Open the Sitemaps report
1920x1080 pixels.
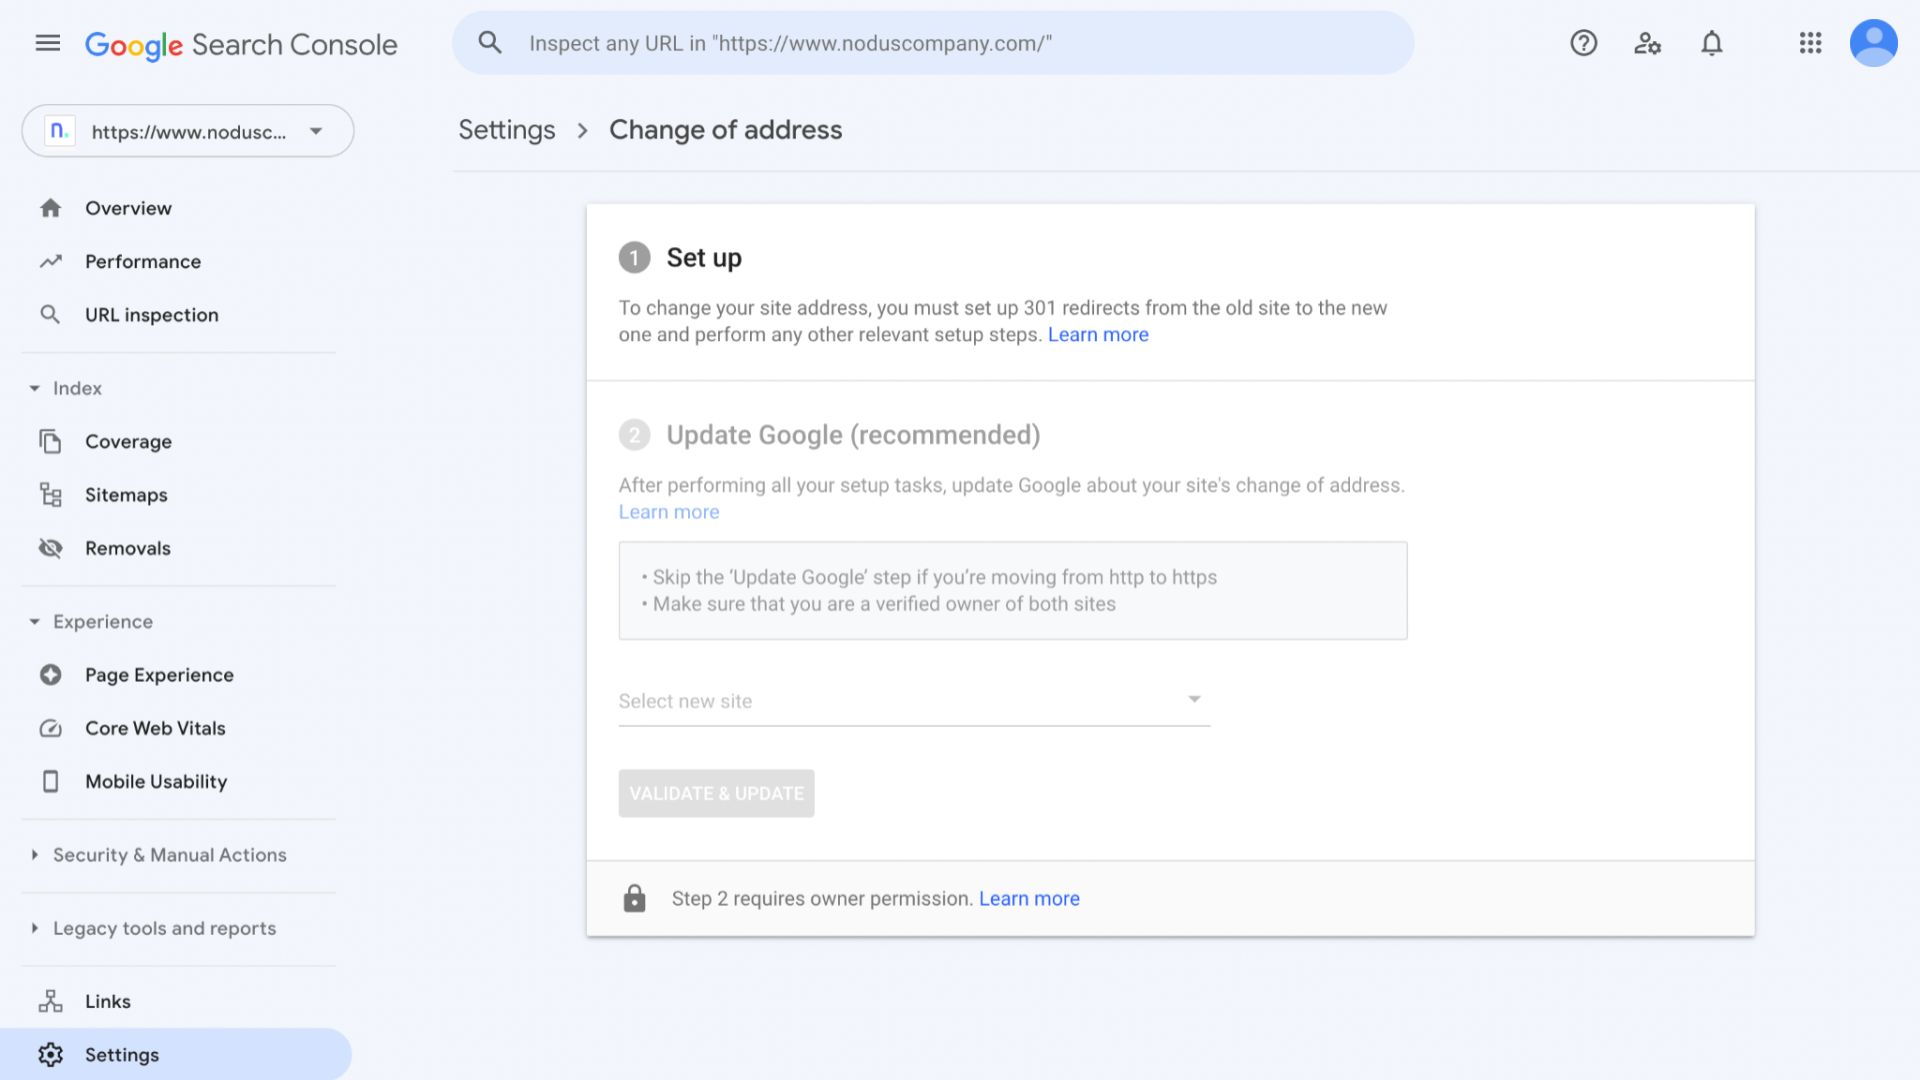pyautogui.click(x=126, y=494)
